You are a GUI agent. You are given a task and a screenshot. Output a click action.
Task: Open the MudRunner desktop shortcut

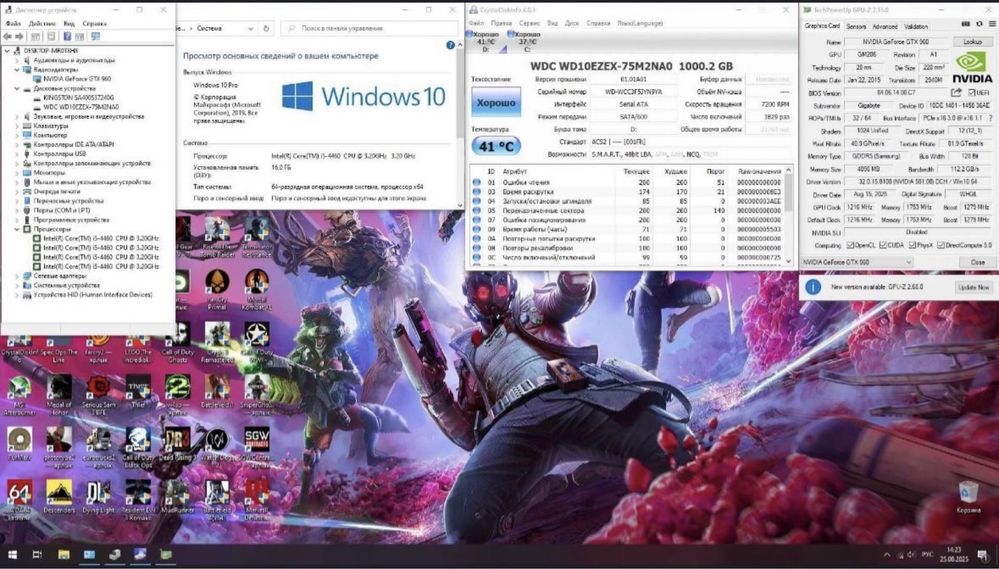pos(178,497)
